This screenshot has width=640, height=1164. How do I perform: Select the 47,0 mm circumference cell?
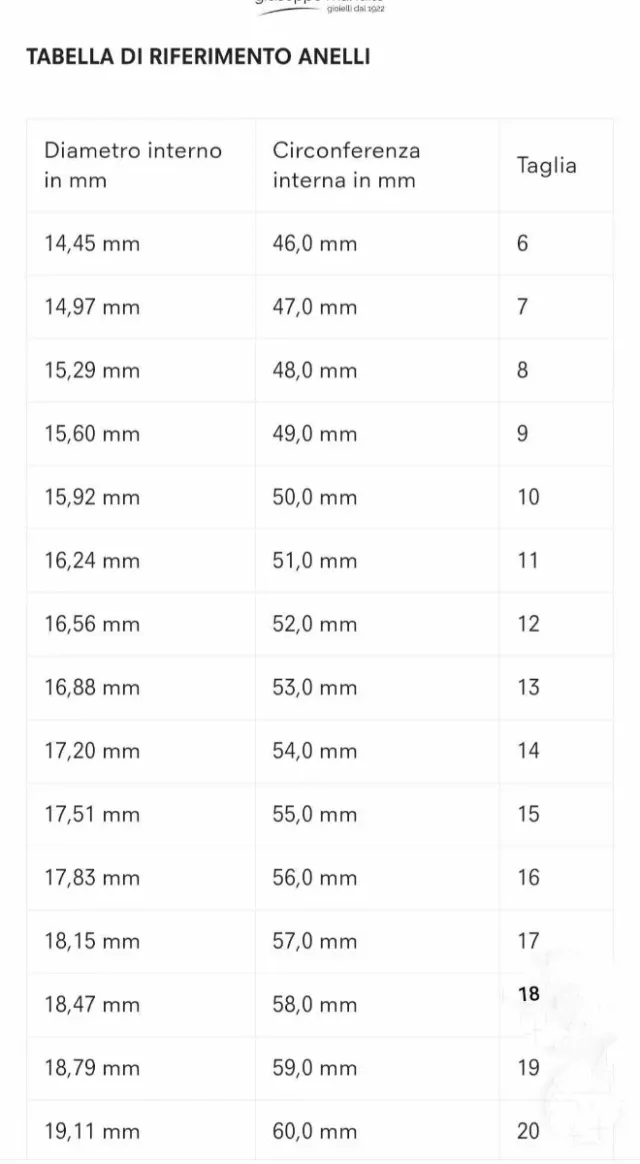[x=314, y=307]
